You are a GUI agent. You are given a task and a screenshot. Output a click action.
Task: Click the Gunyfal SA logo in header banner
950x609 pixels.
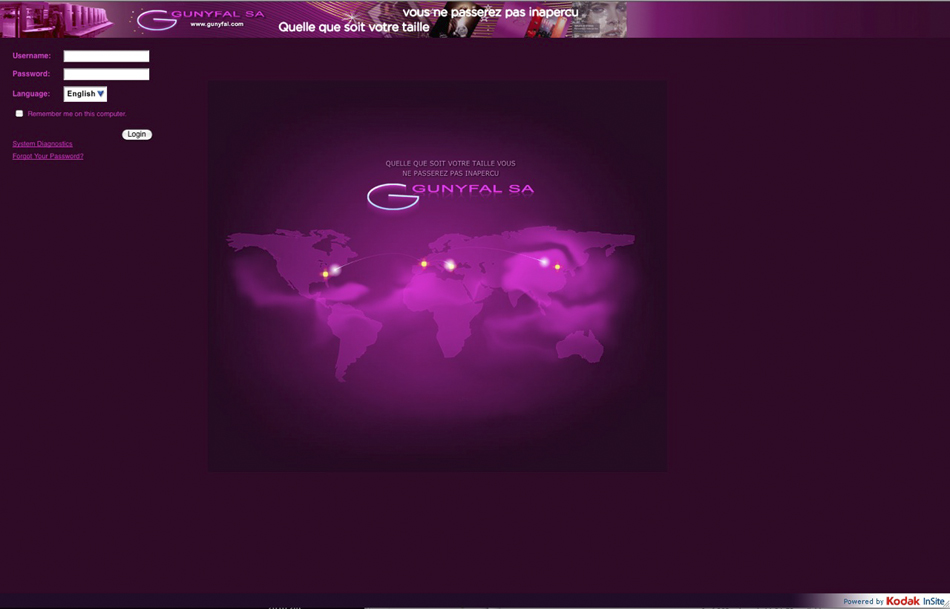click(x=201, y=18)
